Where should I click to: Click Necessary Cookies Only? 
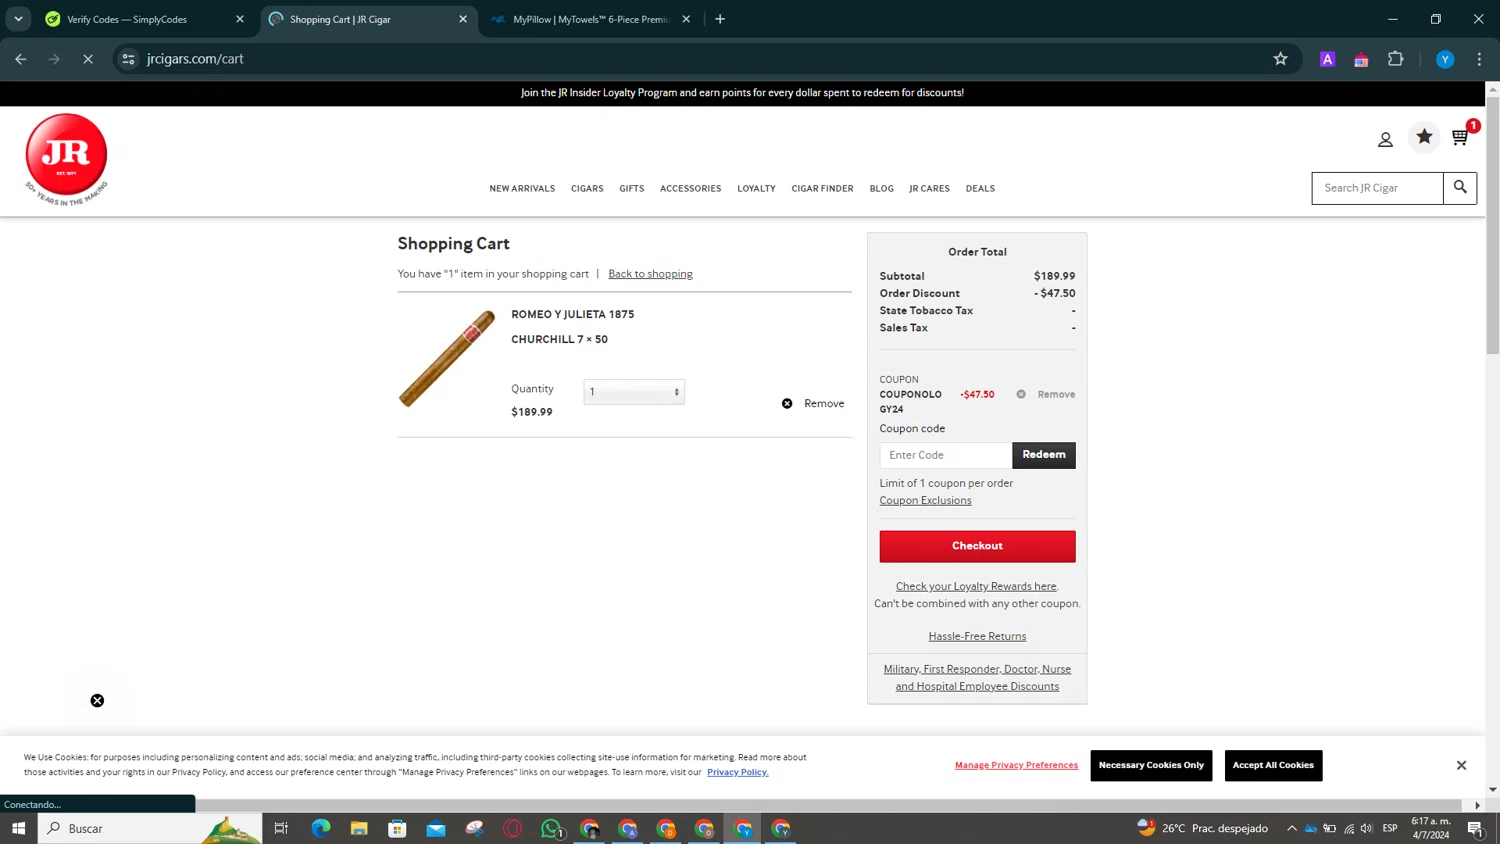(1151, 765)
